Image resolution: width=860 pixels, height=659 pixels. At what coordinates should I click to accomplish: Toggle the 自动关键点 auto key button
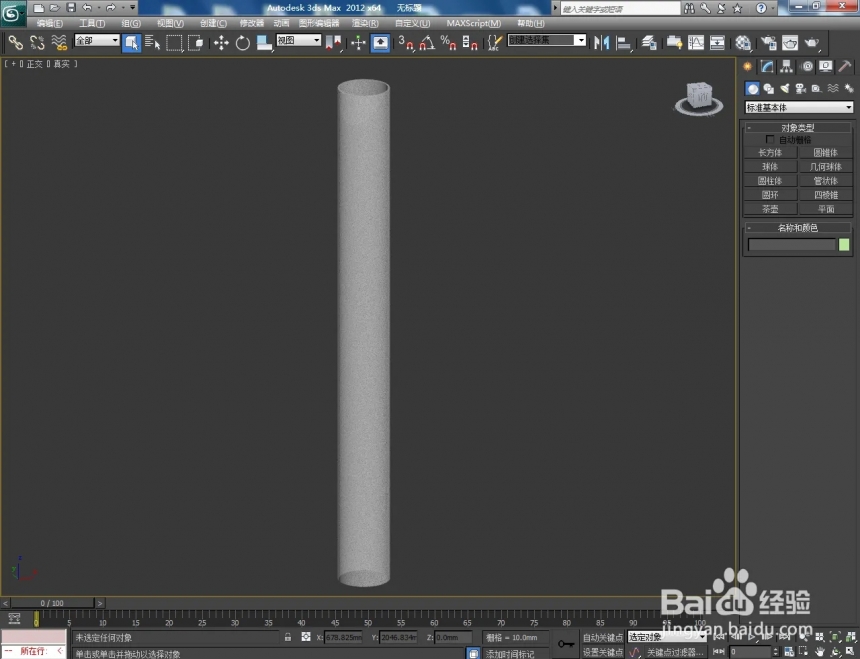(x=603, y=638)
